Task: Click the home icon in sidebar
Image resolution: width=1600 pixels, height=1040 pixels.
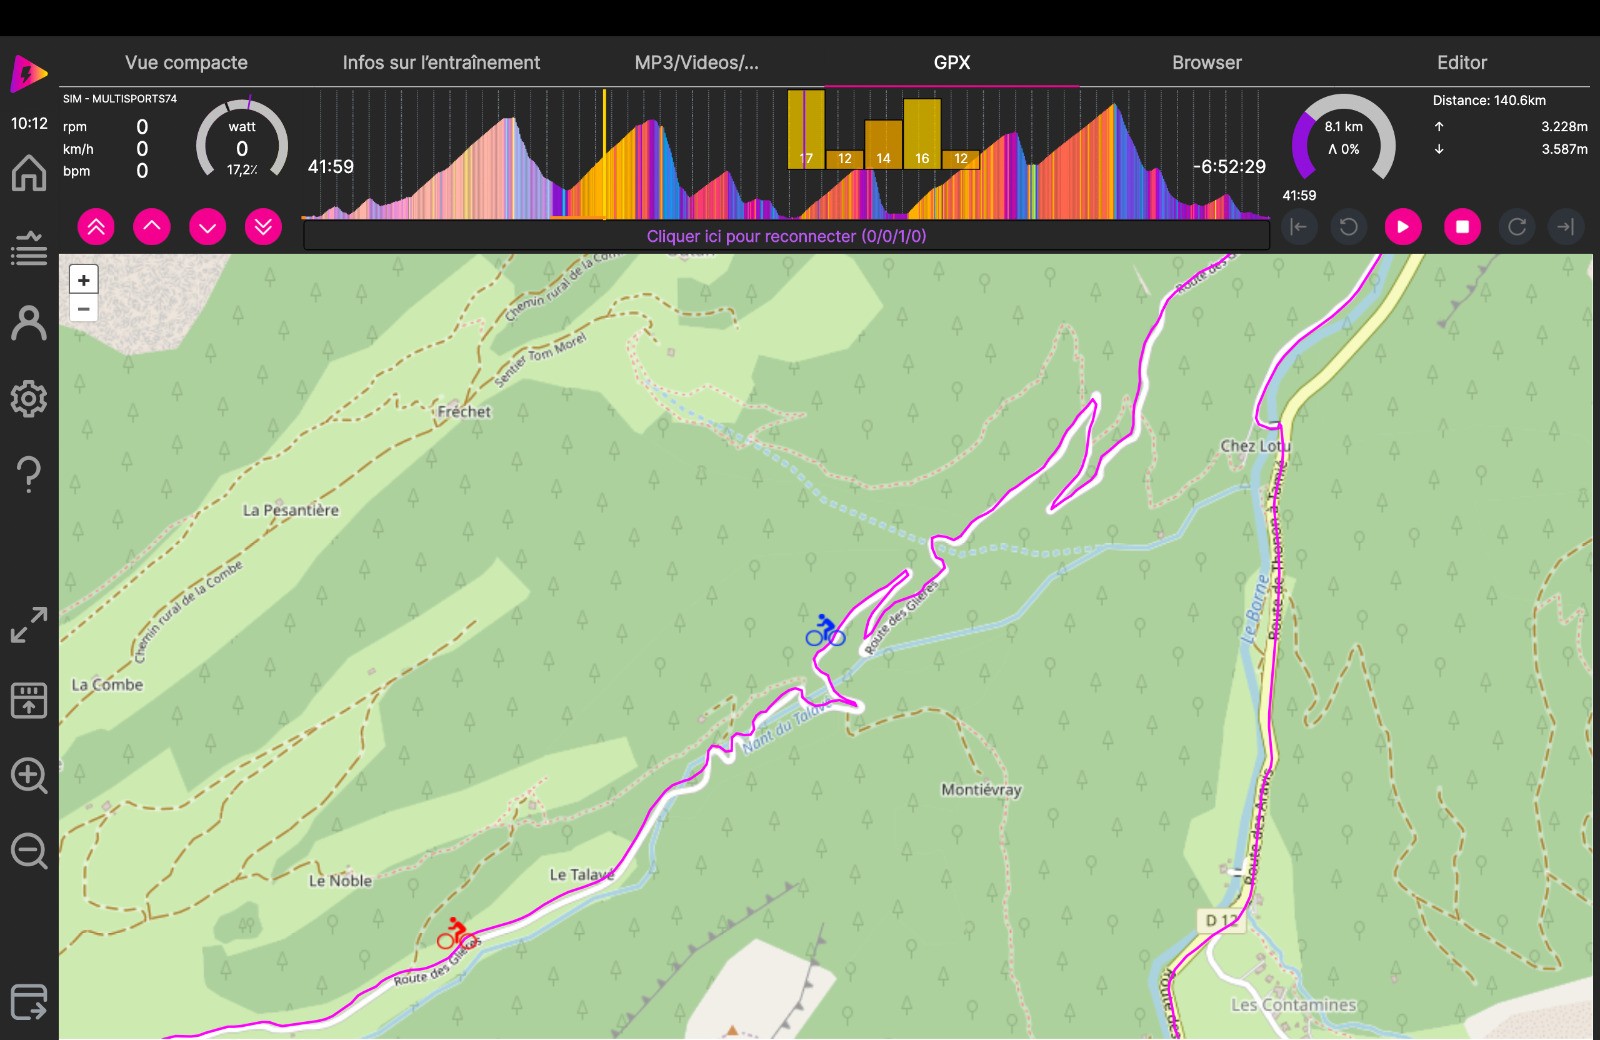Action: tap(29, 173)
